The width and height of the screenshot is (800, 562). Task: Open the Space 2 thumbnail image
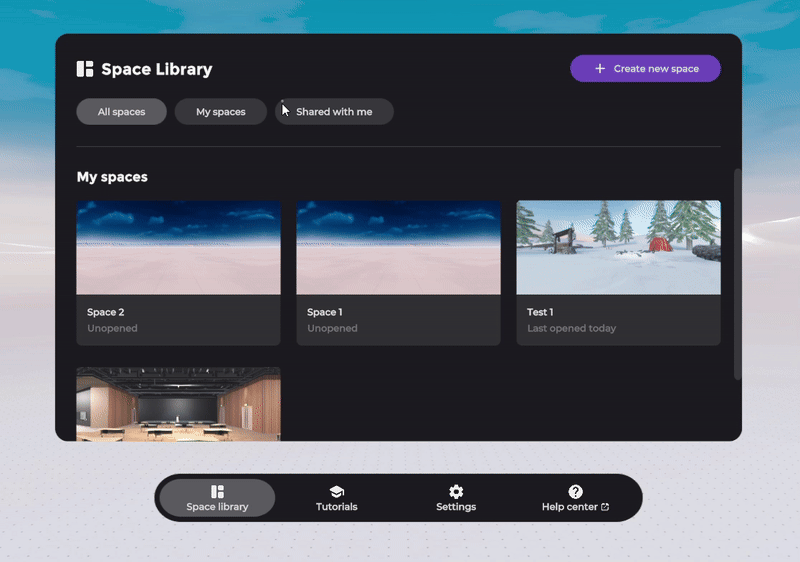(x=178, y=247)
